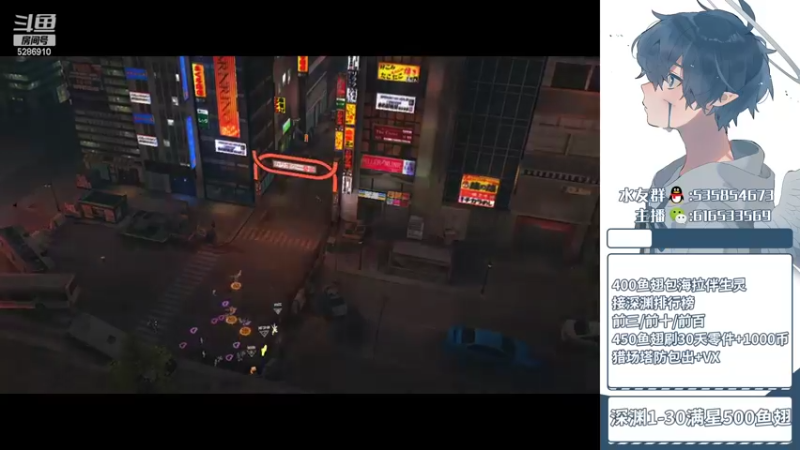The width and height of the screenshot is (800, 450).
Task: Click the line '450鱼翅刷30天零件+1000币'
Action: coord(700,339)
